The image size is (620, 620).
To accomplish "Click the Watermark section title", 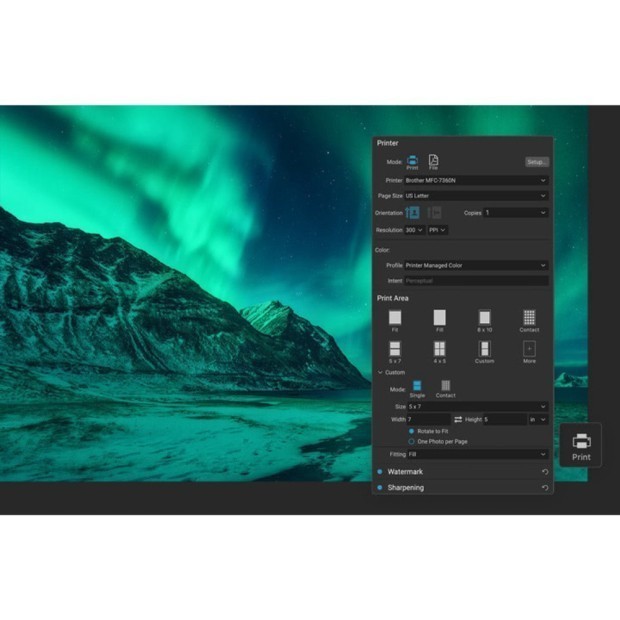I will pos(405,472).
